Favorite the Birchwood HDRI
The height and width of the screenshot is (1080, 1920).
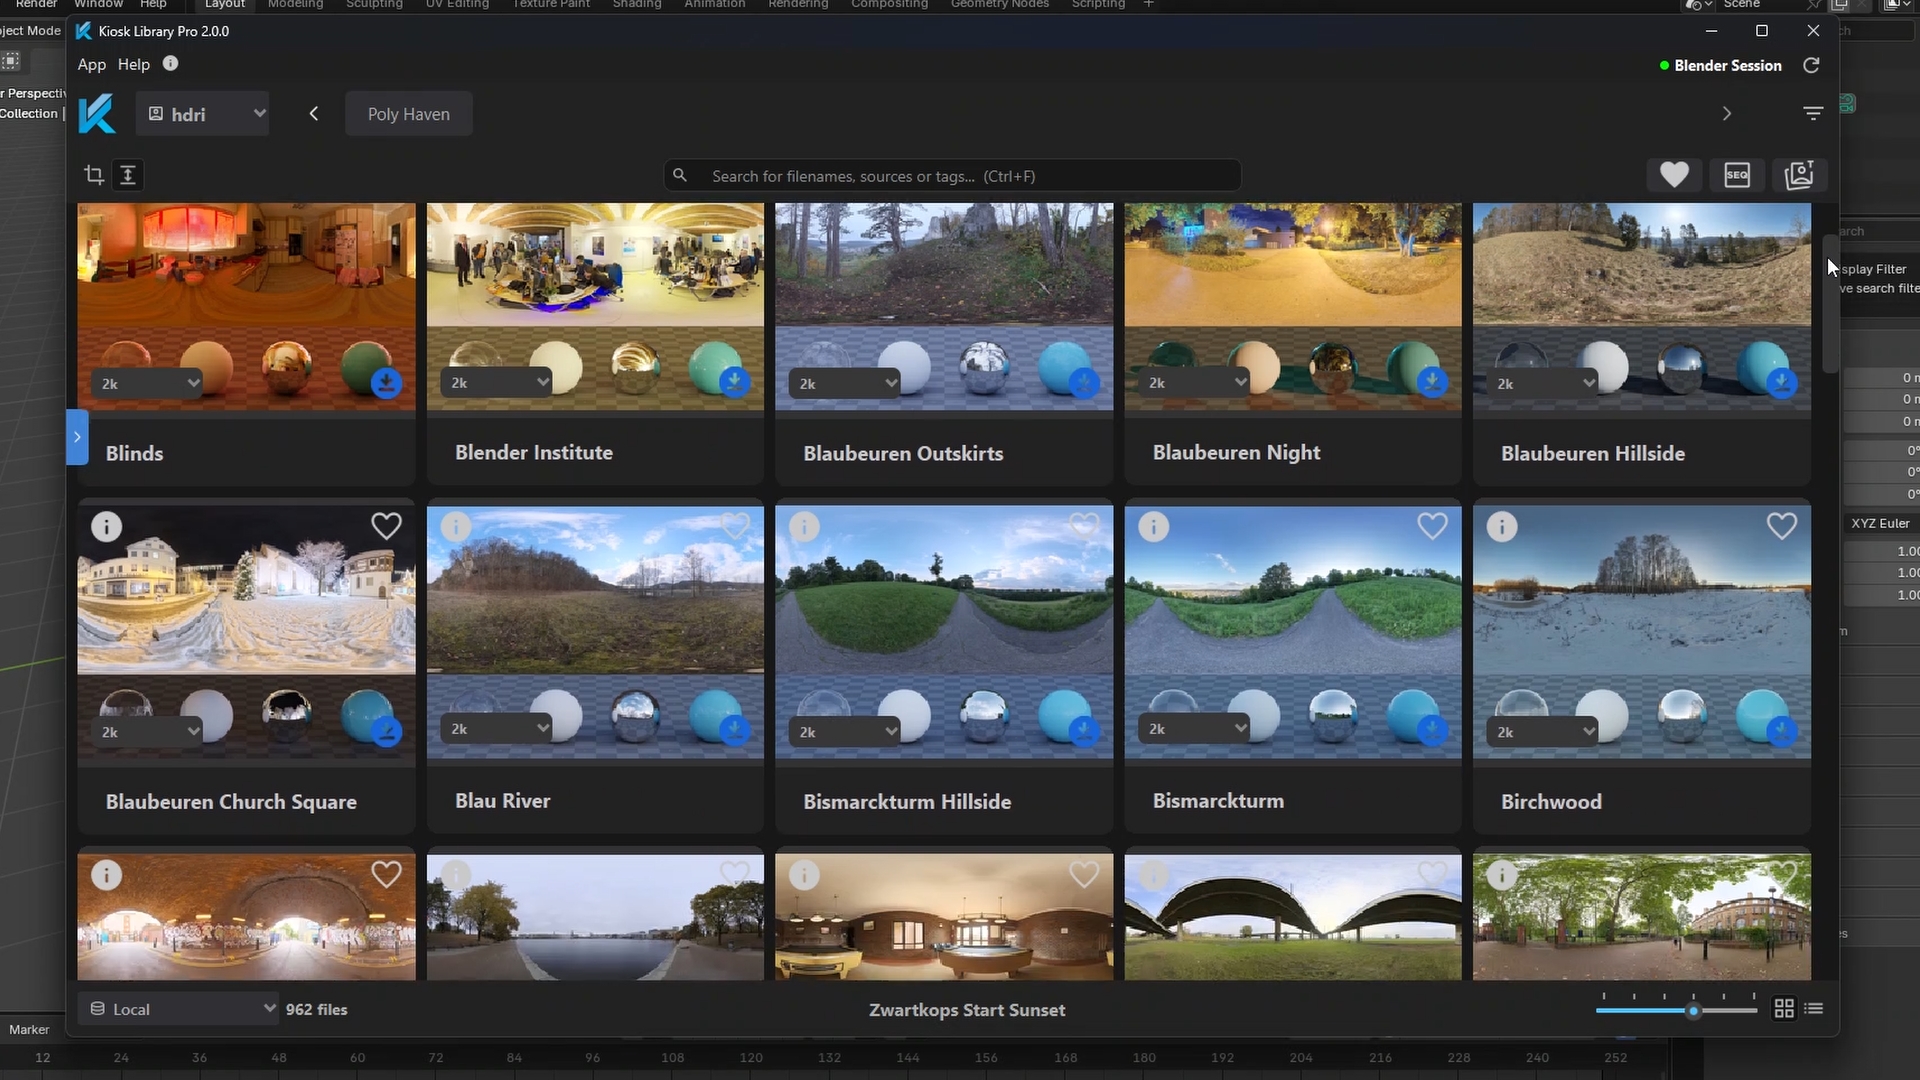pyautogui.click(x=1781, y=526)
